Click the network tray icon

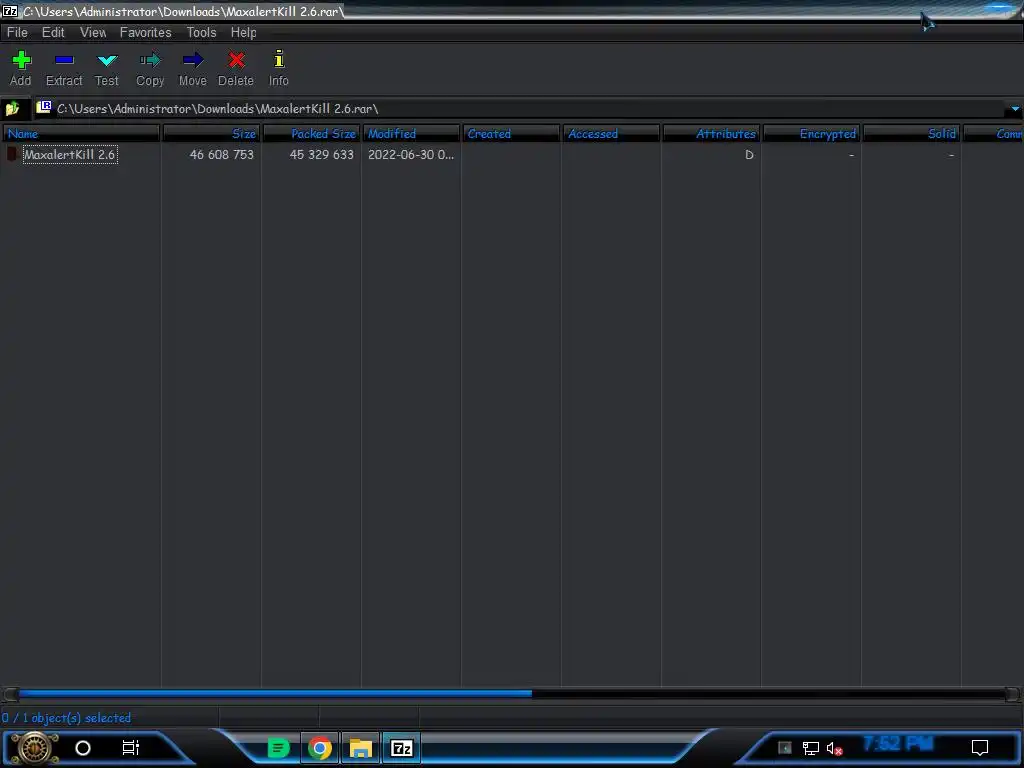pos(810,748)
